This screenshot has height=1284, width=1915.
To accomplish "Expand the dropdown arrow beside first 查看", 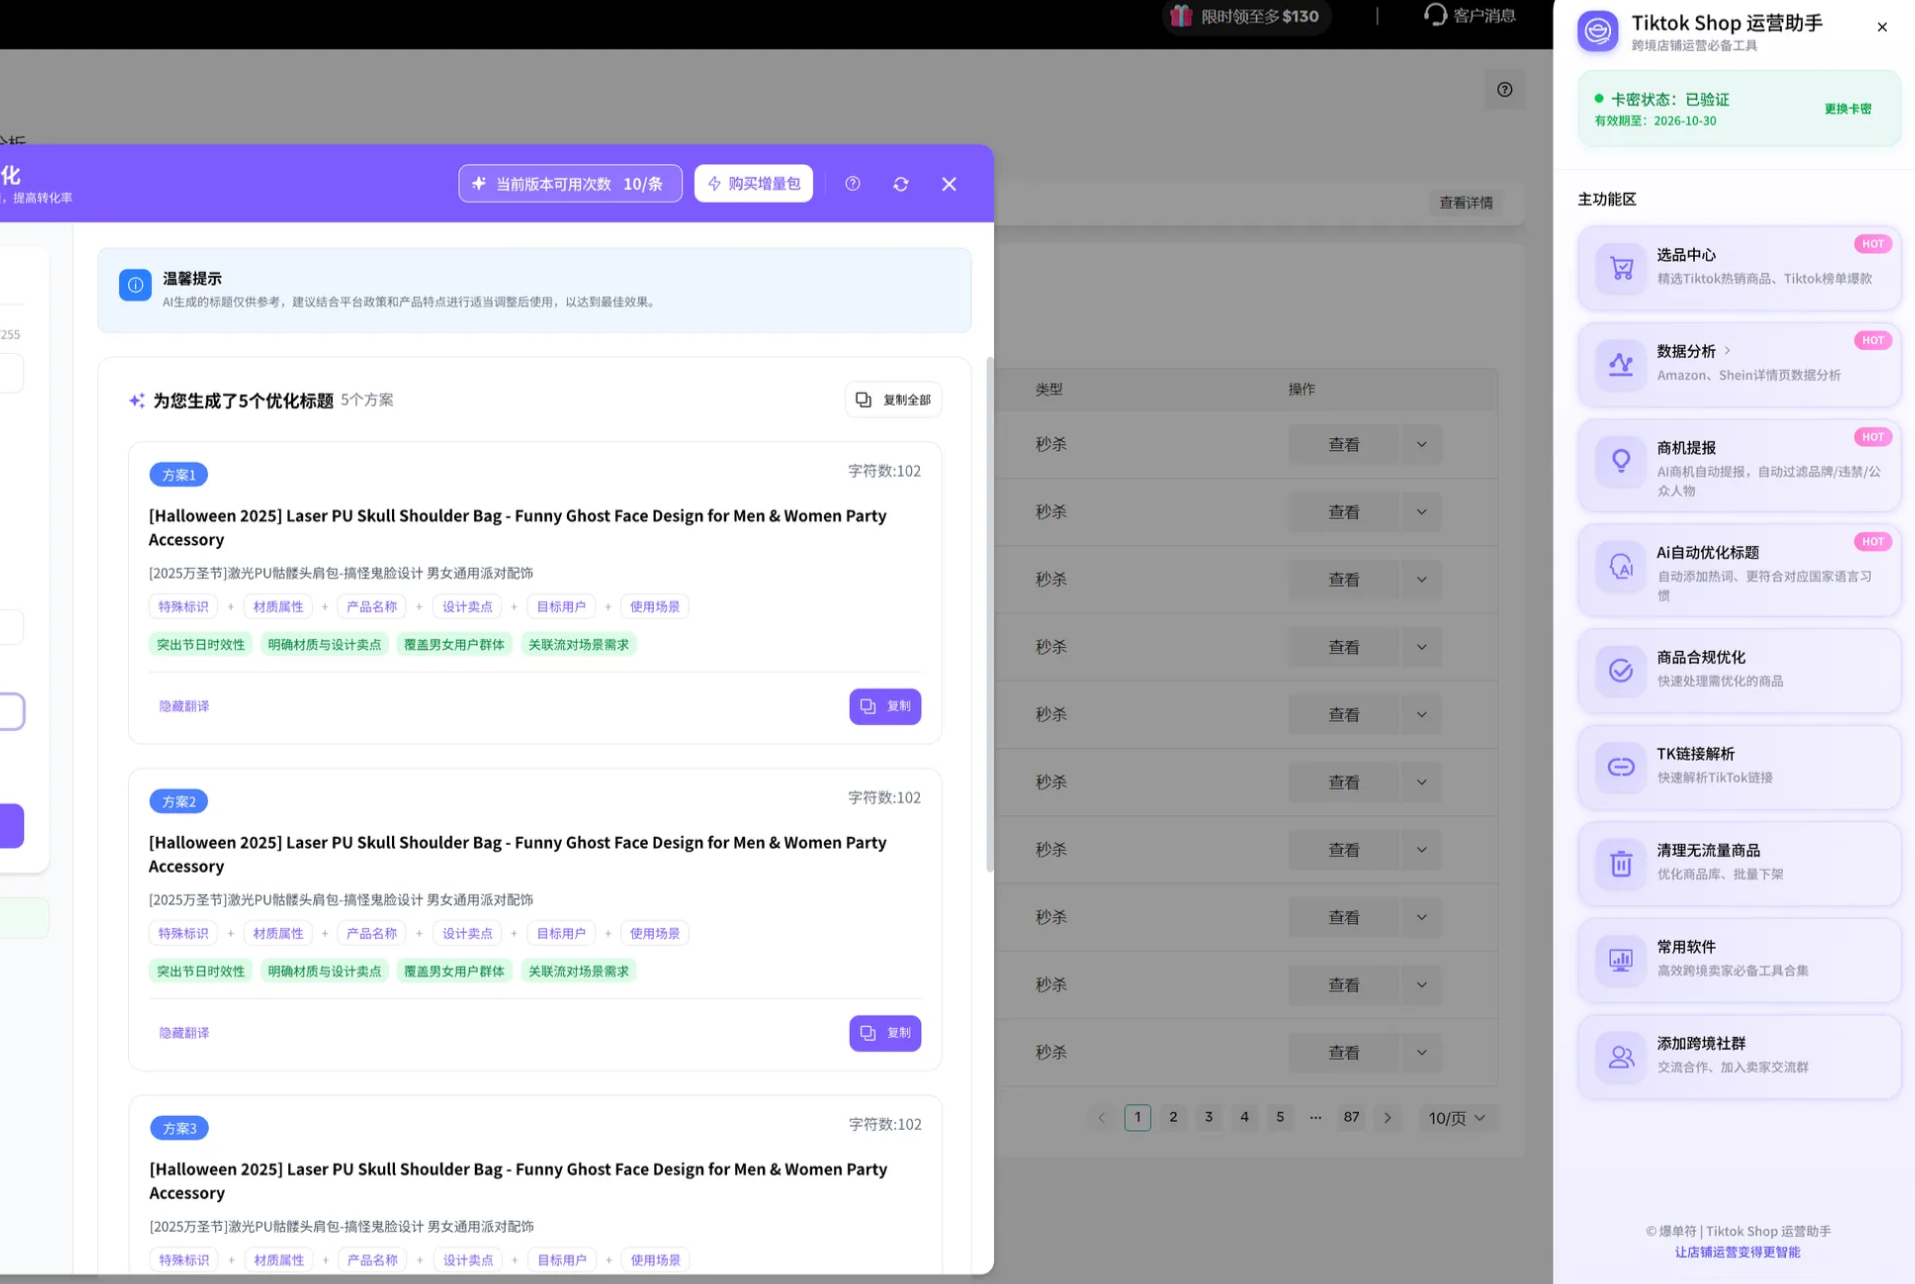I will [1421, 445].
